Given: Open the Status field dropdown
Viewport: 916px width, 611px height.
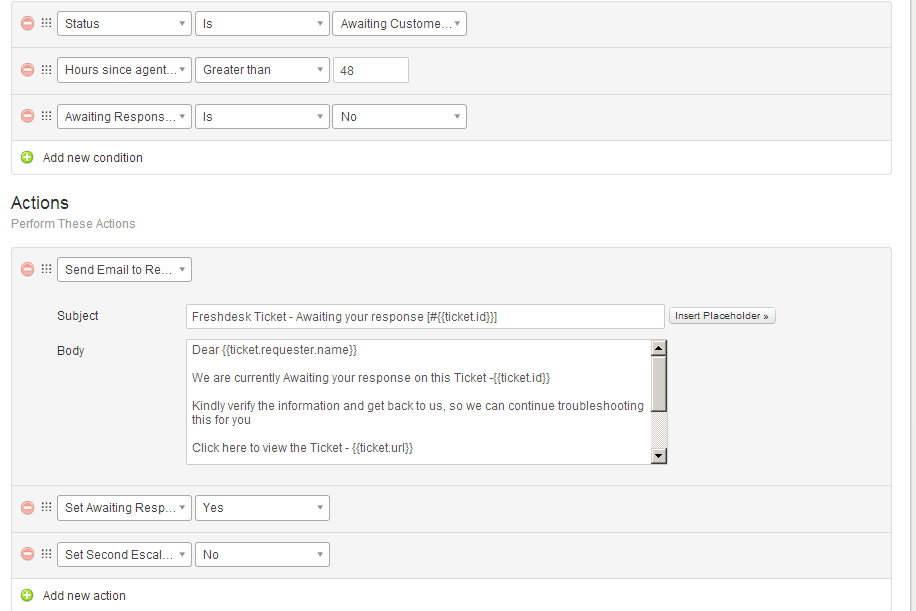Looking at the screenshot, I should tap(124, 23).
